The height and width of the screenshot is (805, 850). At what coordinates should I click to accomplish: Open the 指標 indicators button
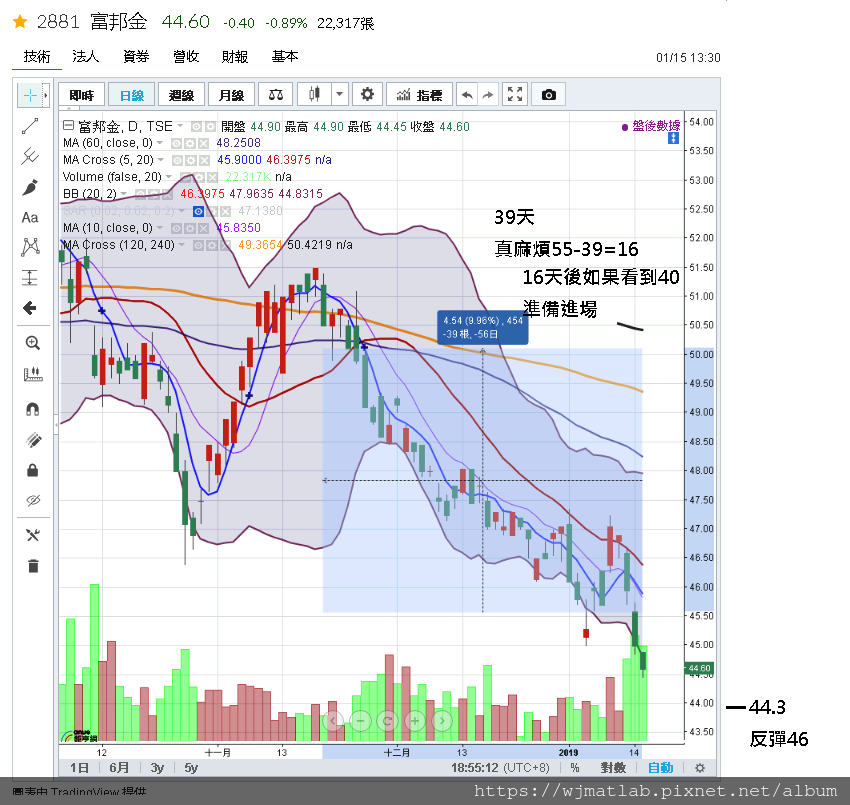click(x=419, y=95)
